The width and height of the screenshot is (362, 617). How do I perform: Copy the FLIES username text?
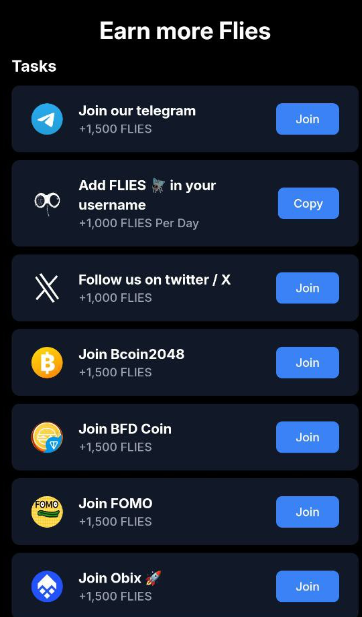tap(308, 203)
